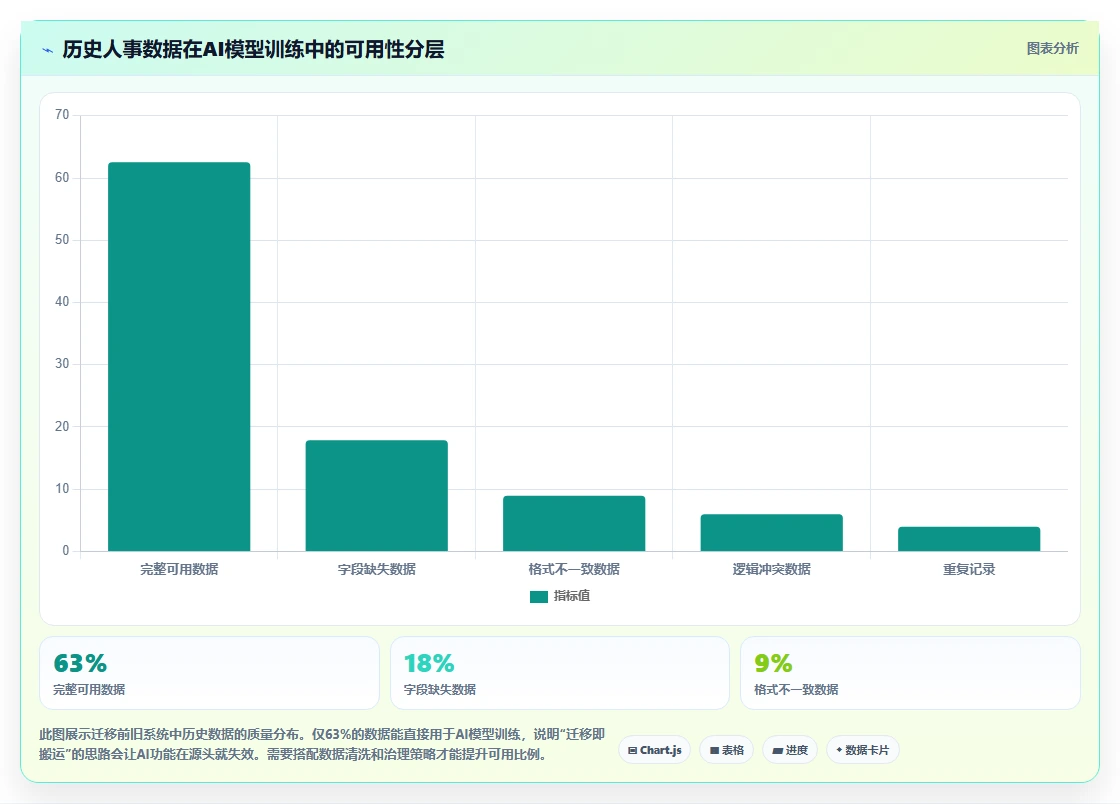Click the lightning icon beside the chart title
The image size is (1120, 804).
[48, 50]
